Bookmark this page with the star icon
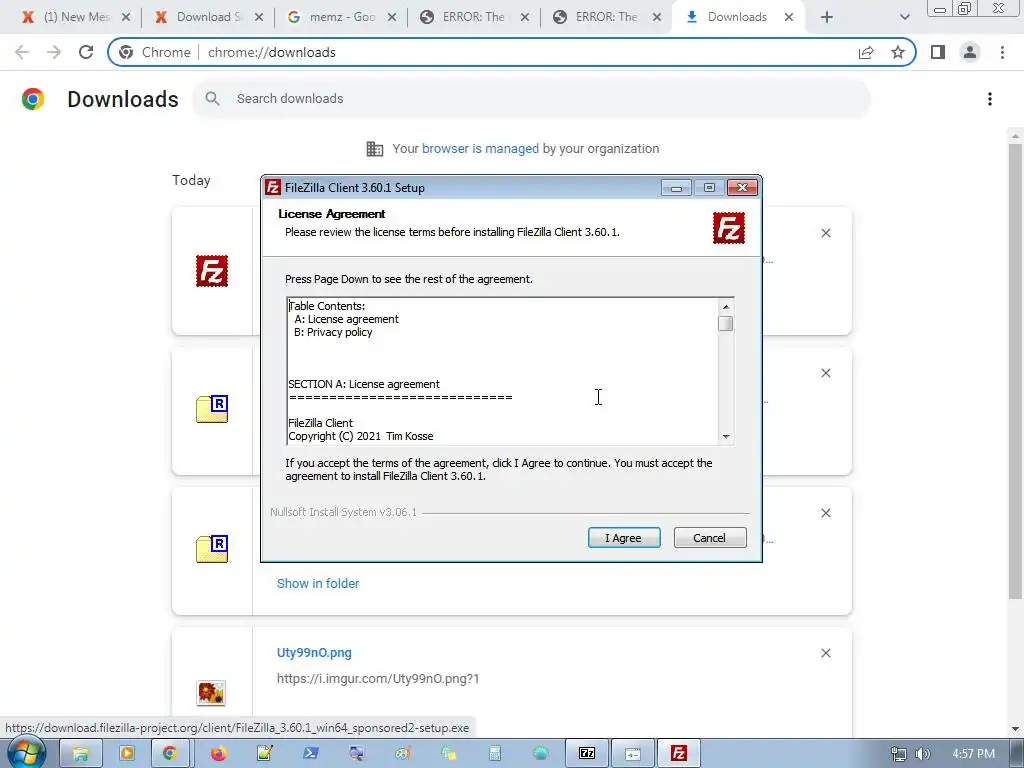 [898, 52]
